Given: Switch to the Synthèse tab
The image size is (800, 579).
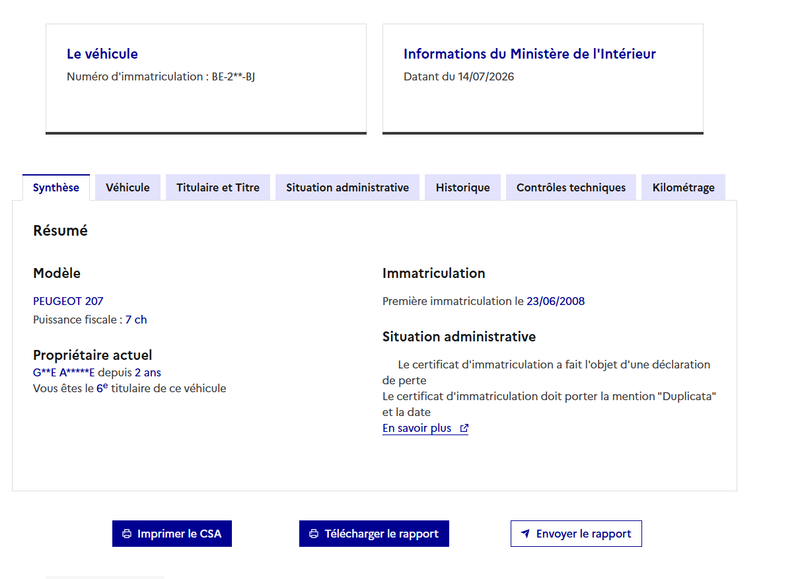Looking at the screenshot, I should (x=56, y=187).
